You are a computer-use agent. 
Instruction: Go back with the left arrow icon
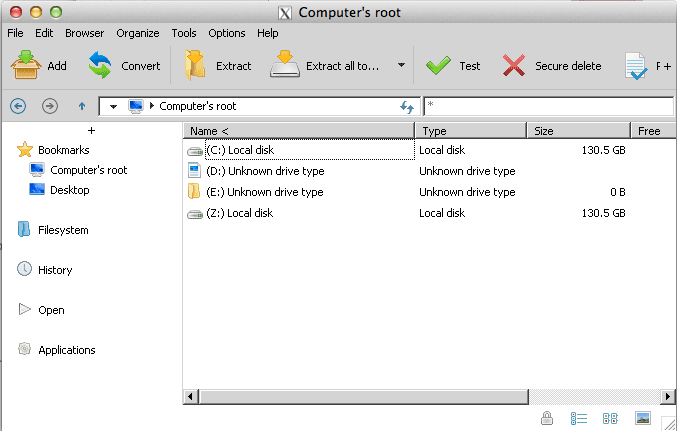[x=18, y=106]
